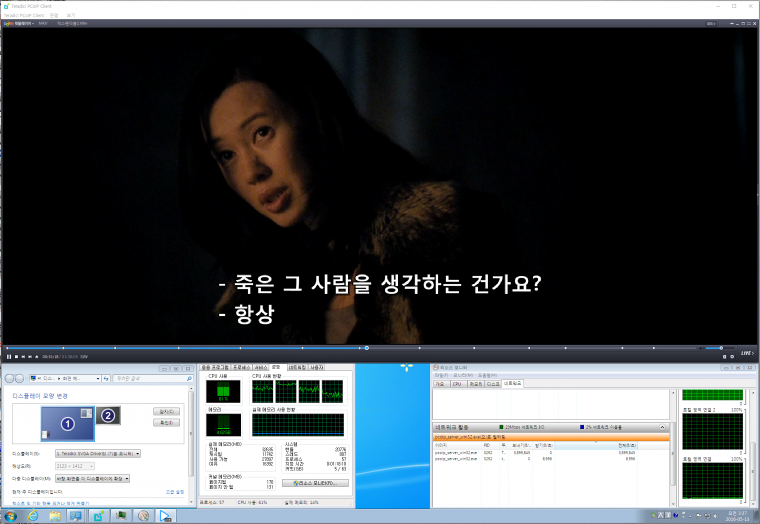Click the video seek bar playhead

pyautogui.click(x=367, y=348)
